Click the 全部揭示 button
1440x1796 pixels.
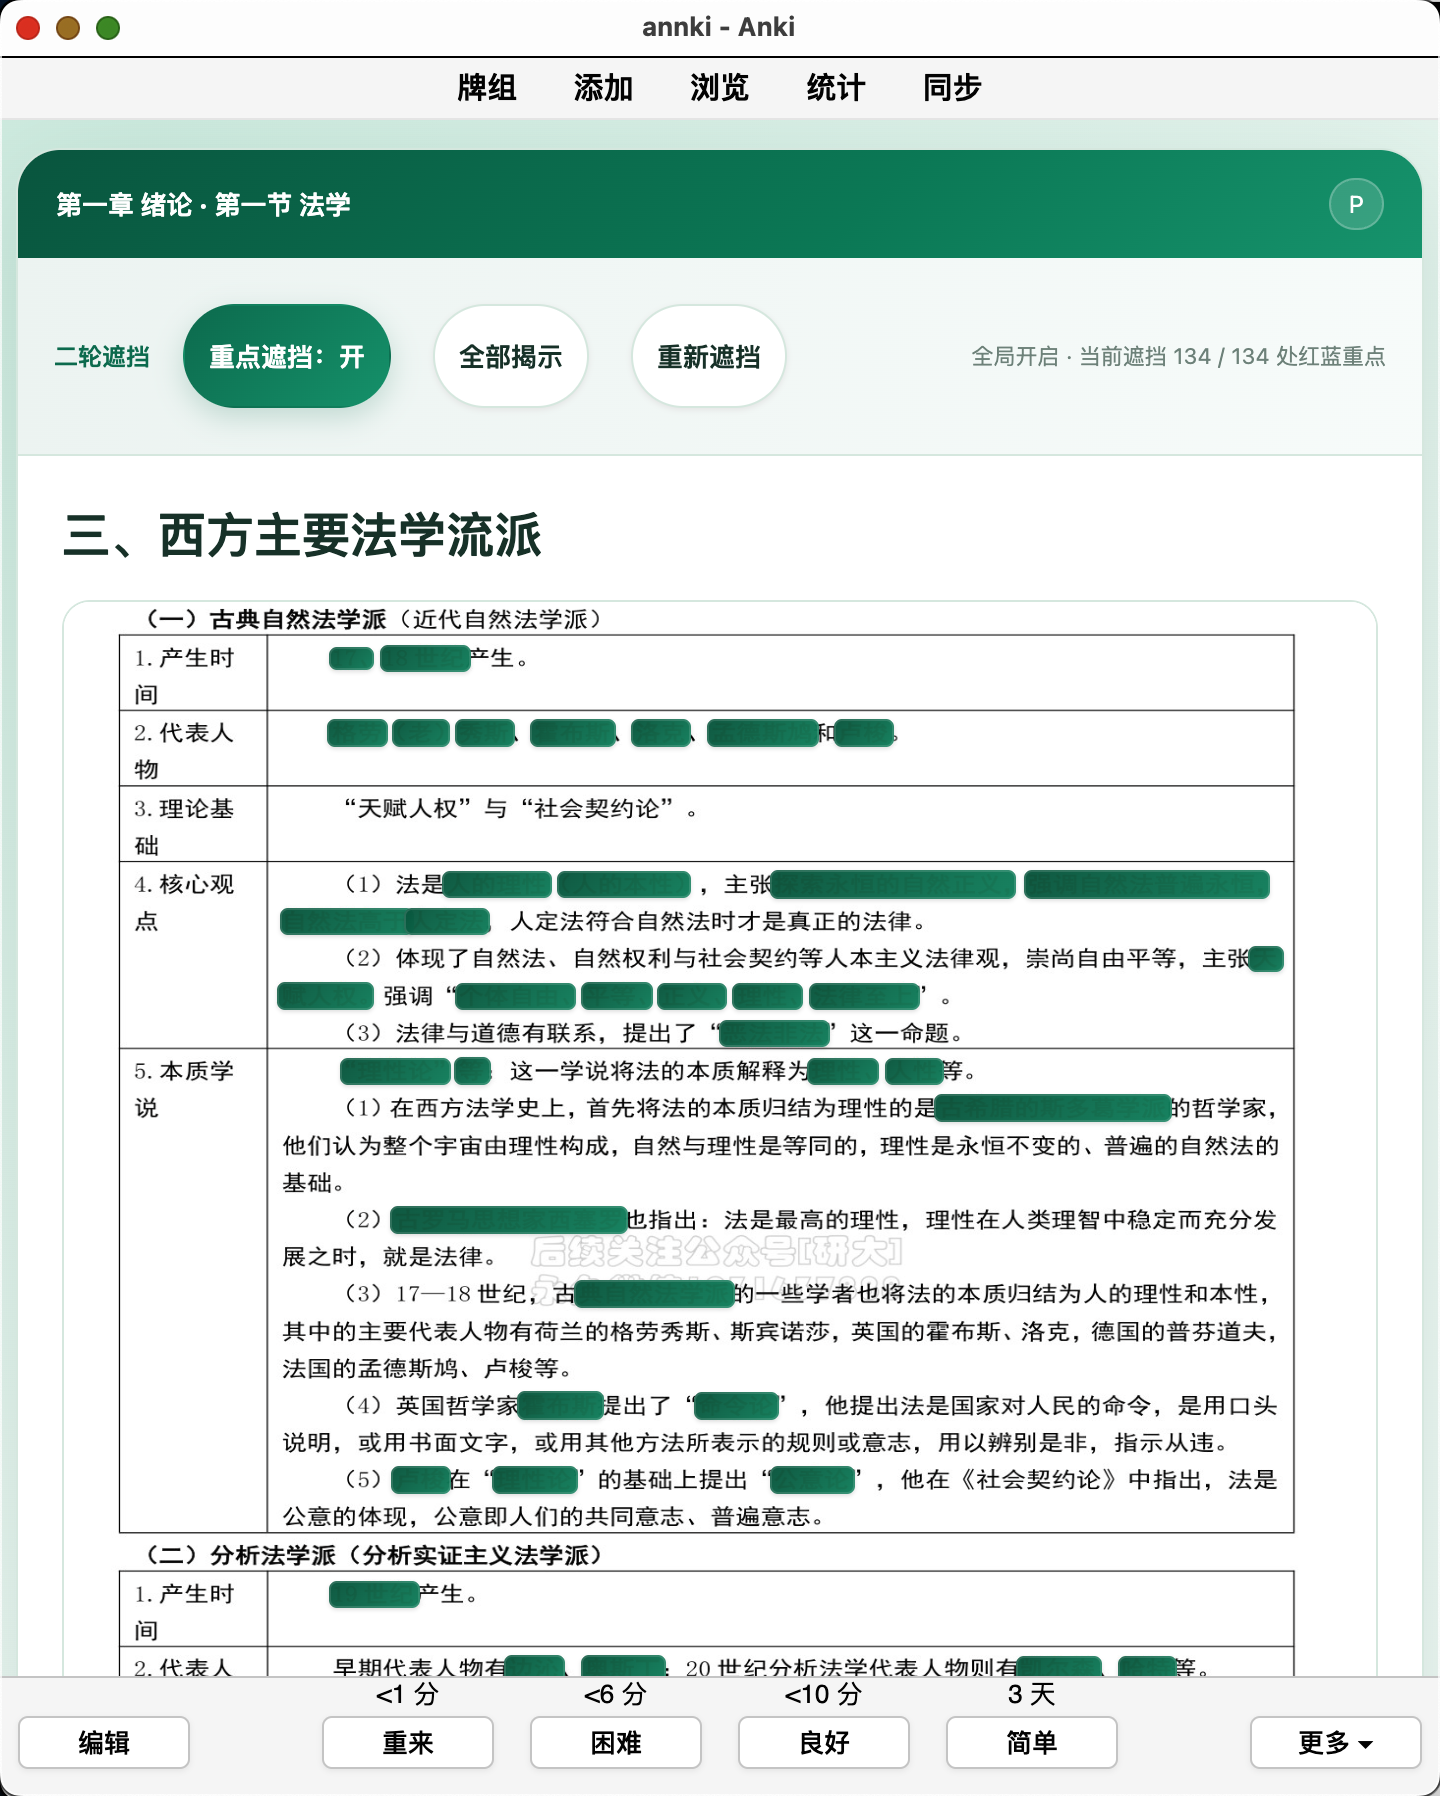point(510,356)
